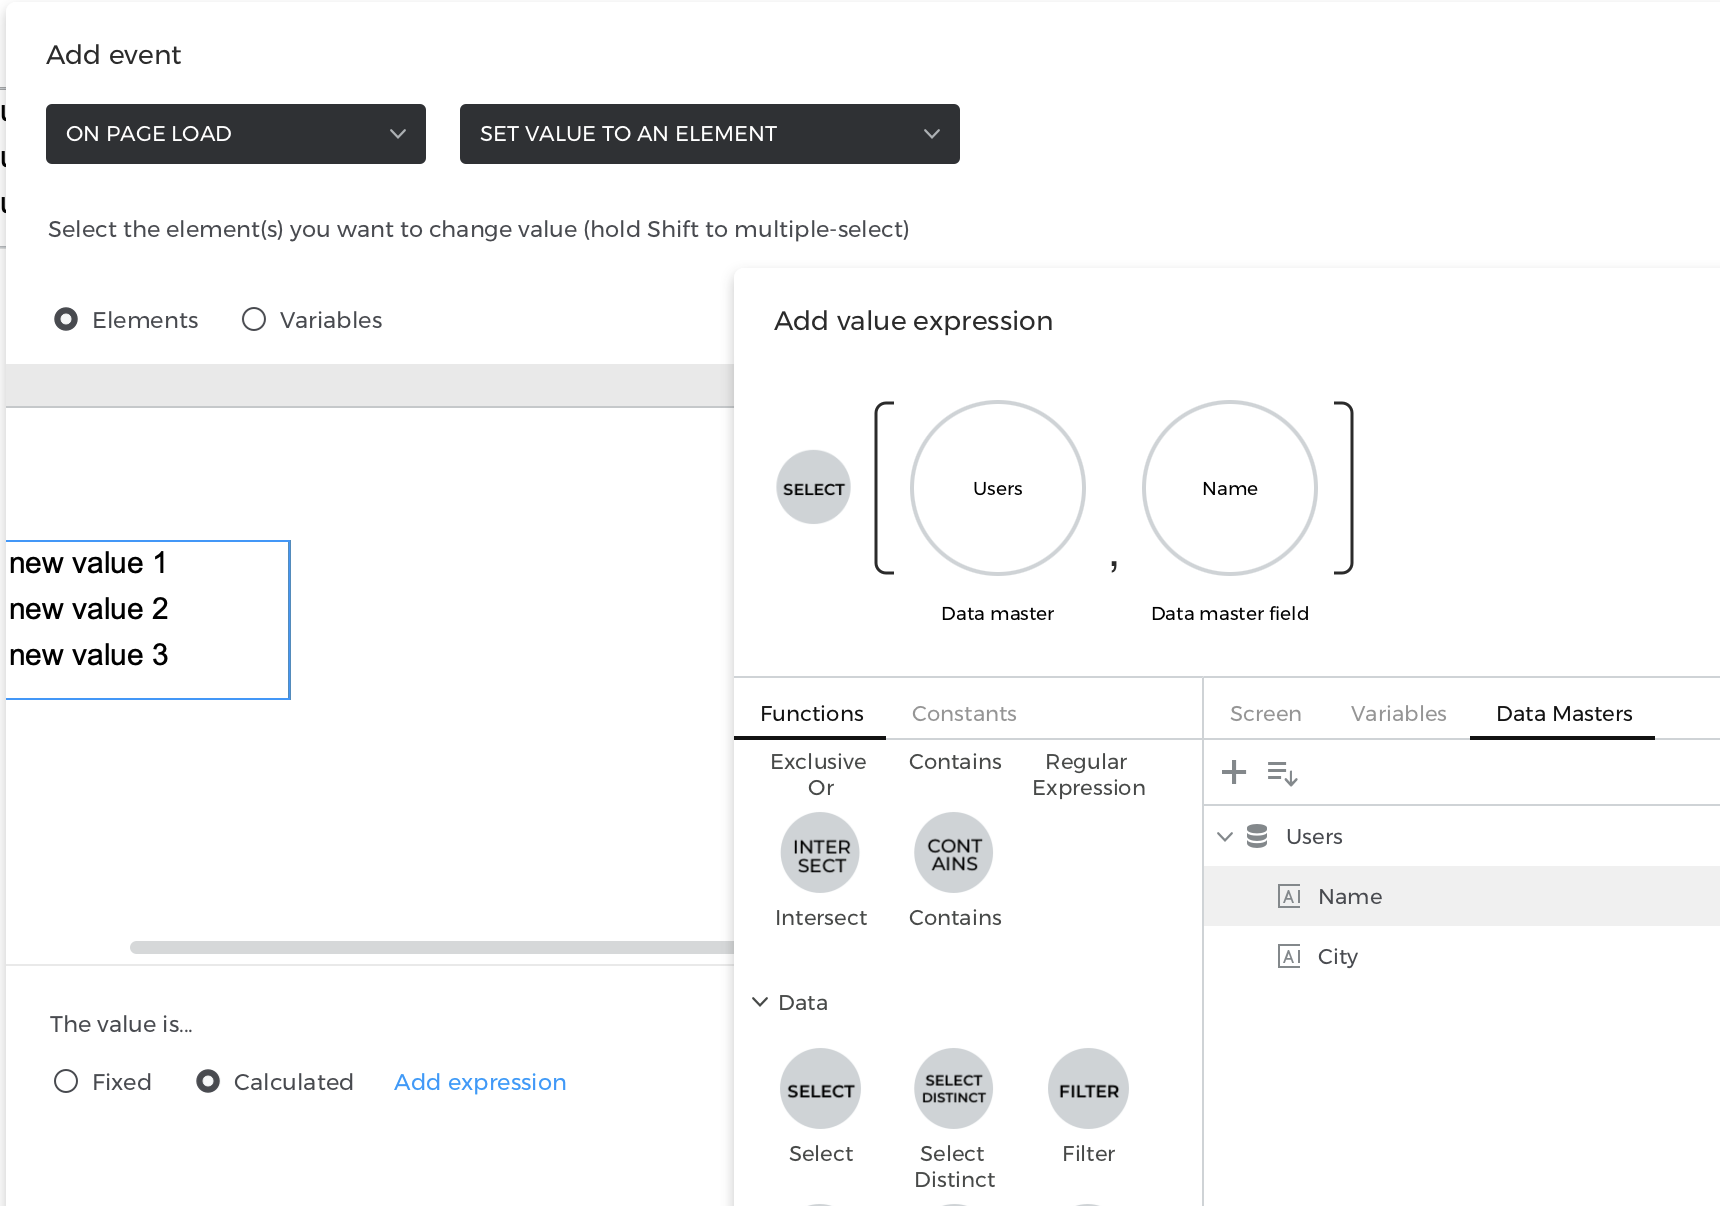Collapse the Users data master tree
The image size is (1720, 1206).
tap(1225, 836)
